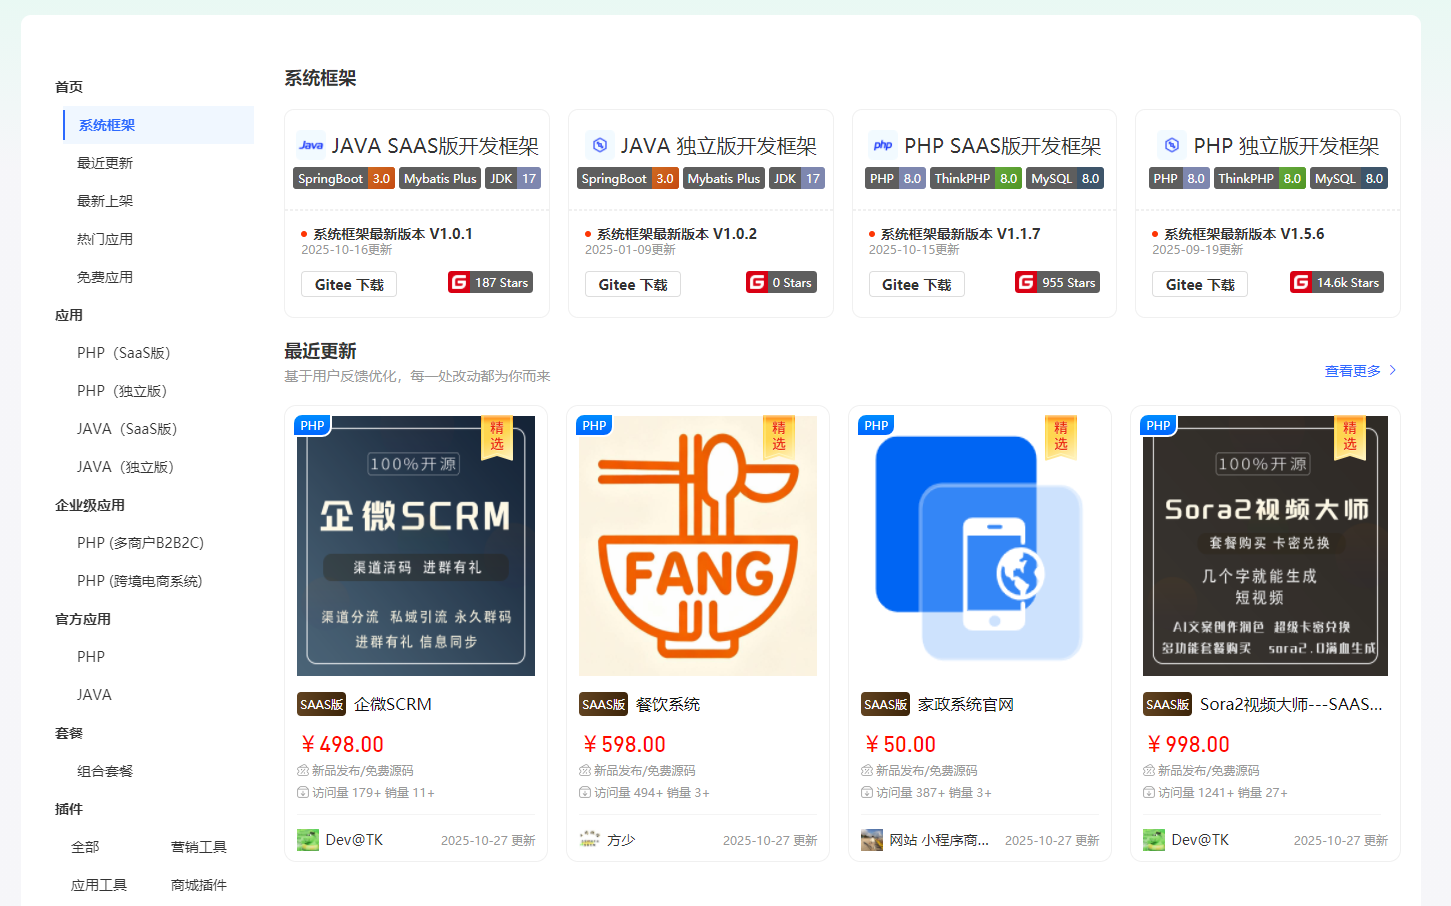The height and width of the screenshot is (906, 1451).
Task: Click the SAAS版 badge beside Sora2视频大师
Action: coord(1167,704)
